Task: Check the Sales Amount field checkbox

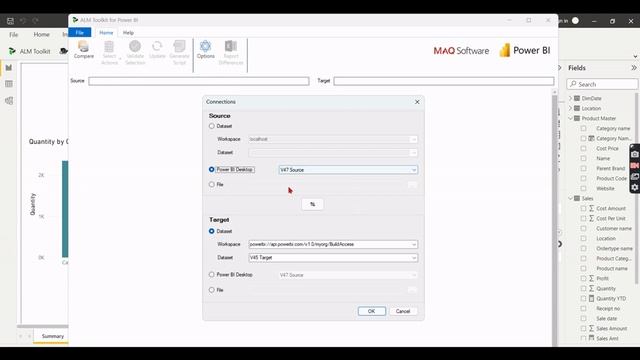Action: [x=583, y=328]
